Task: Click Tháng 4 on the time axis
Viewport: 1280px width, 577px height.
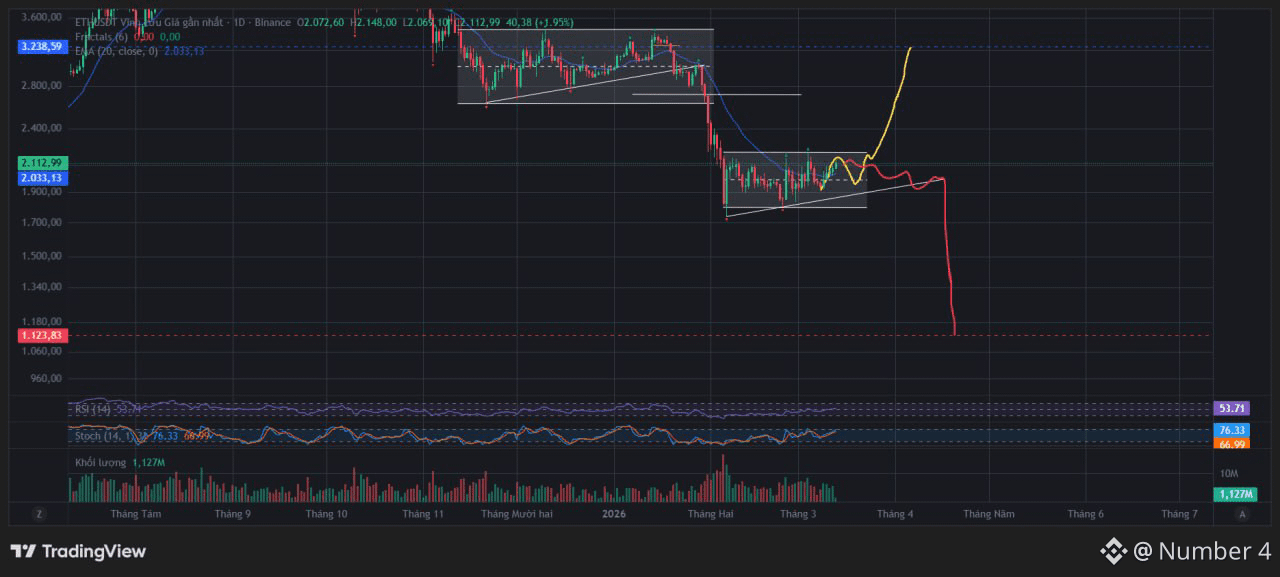Action: pyautogui.click(x=895, y=514)
